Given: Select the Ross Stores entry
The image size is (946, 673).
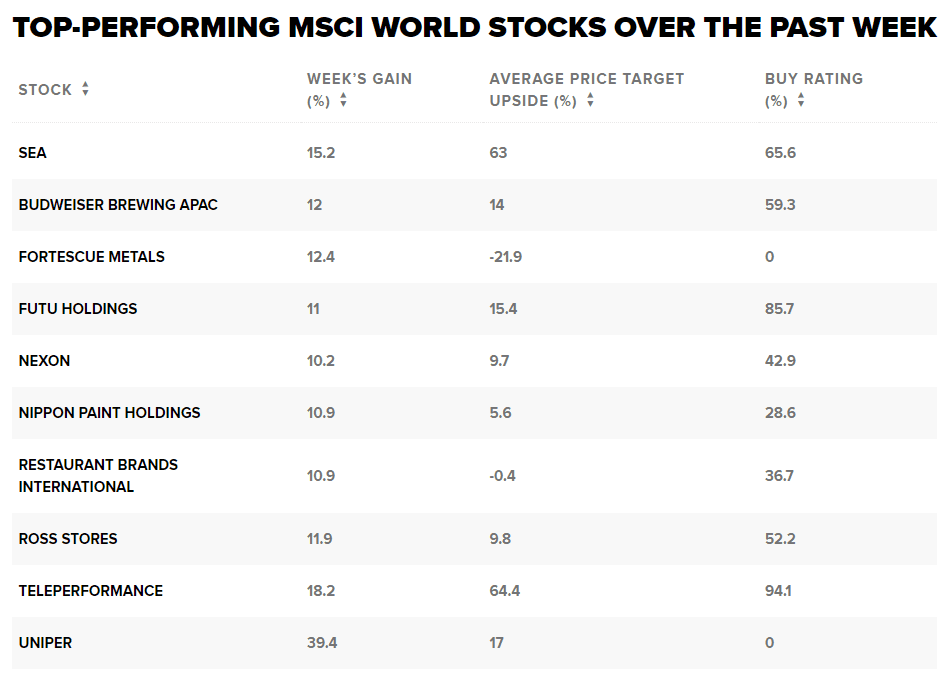Looking at the screenshot, I should click(68, 539).
